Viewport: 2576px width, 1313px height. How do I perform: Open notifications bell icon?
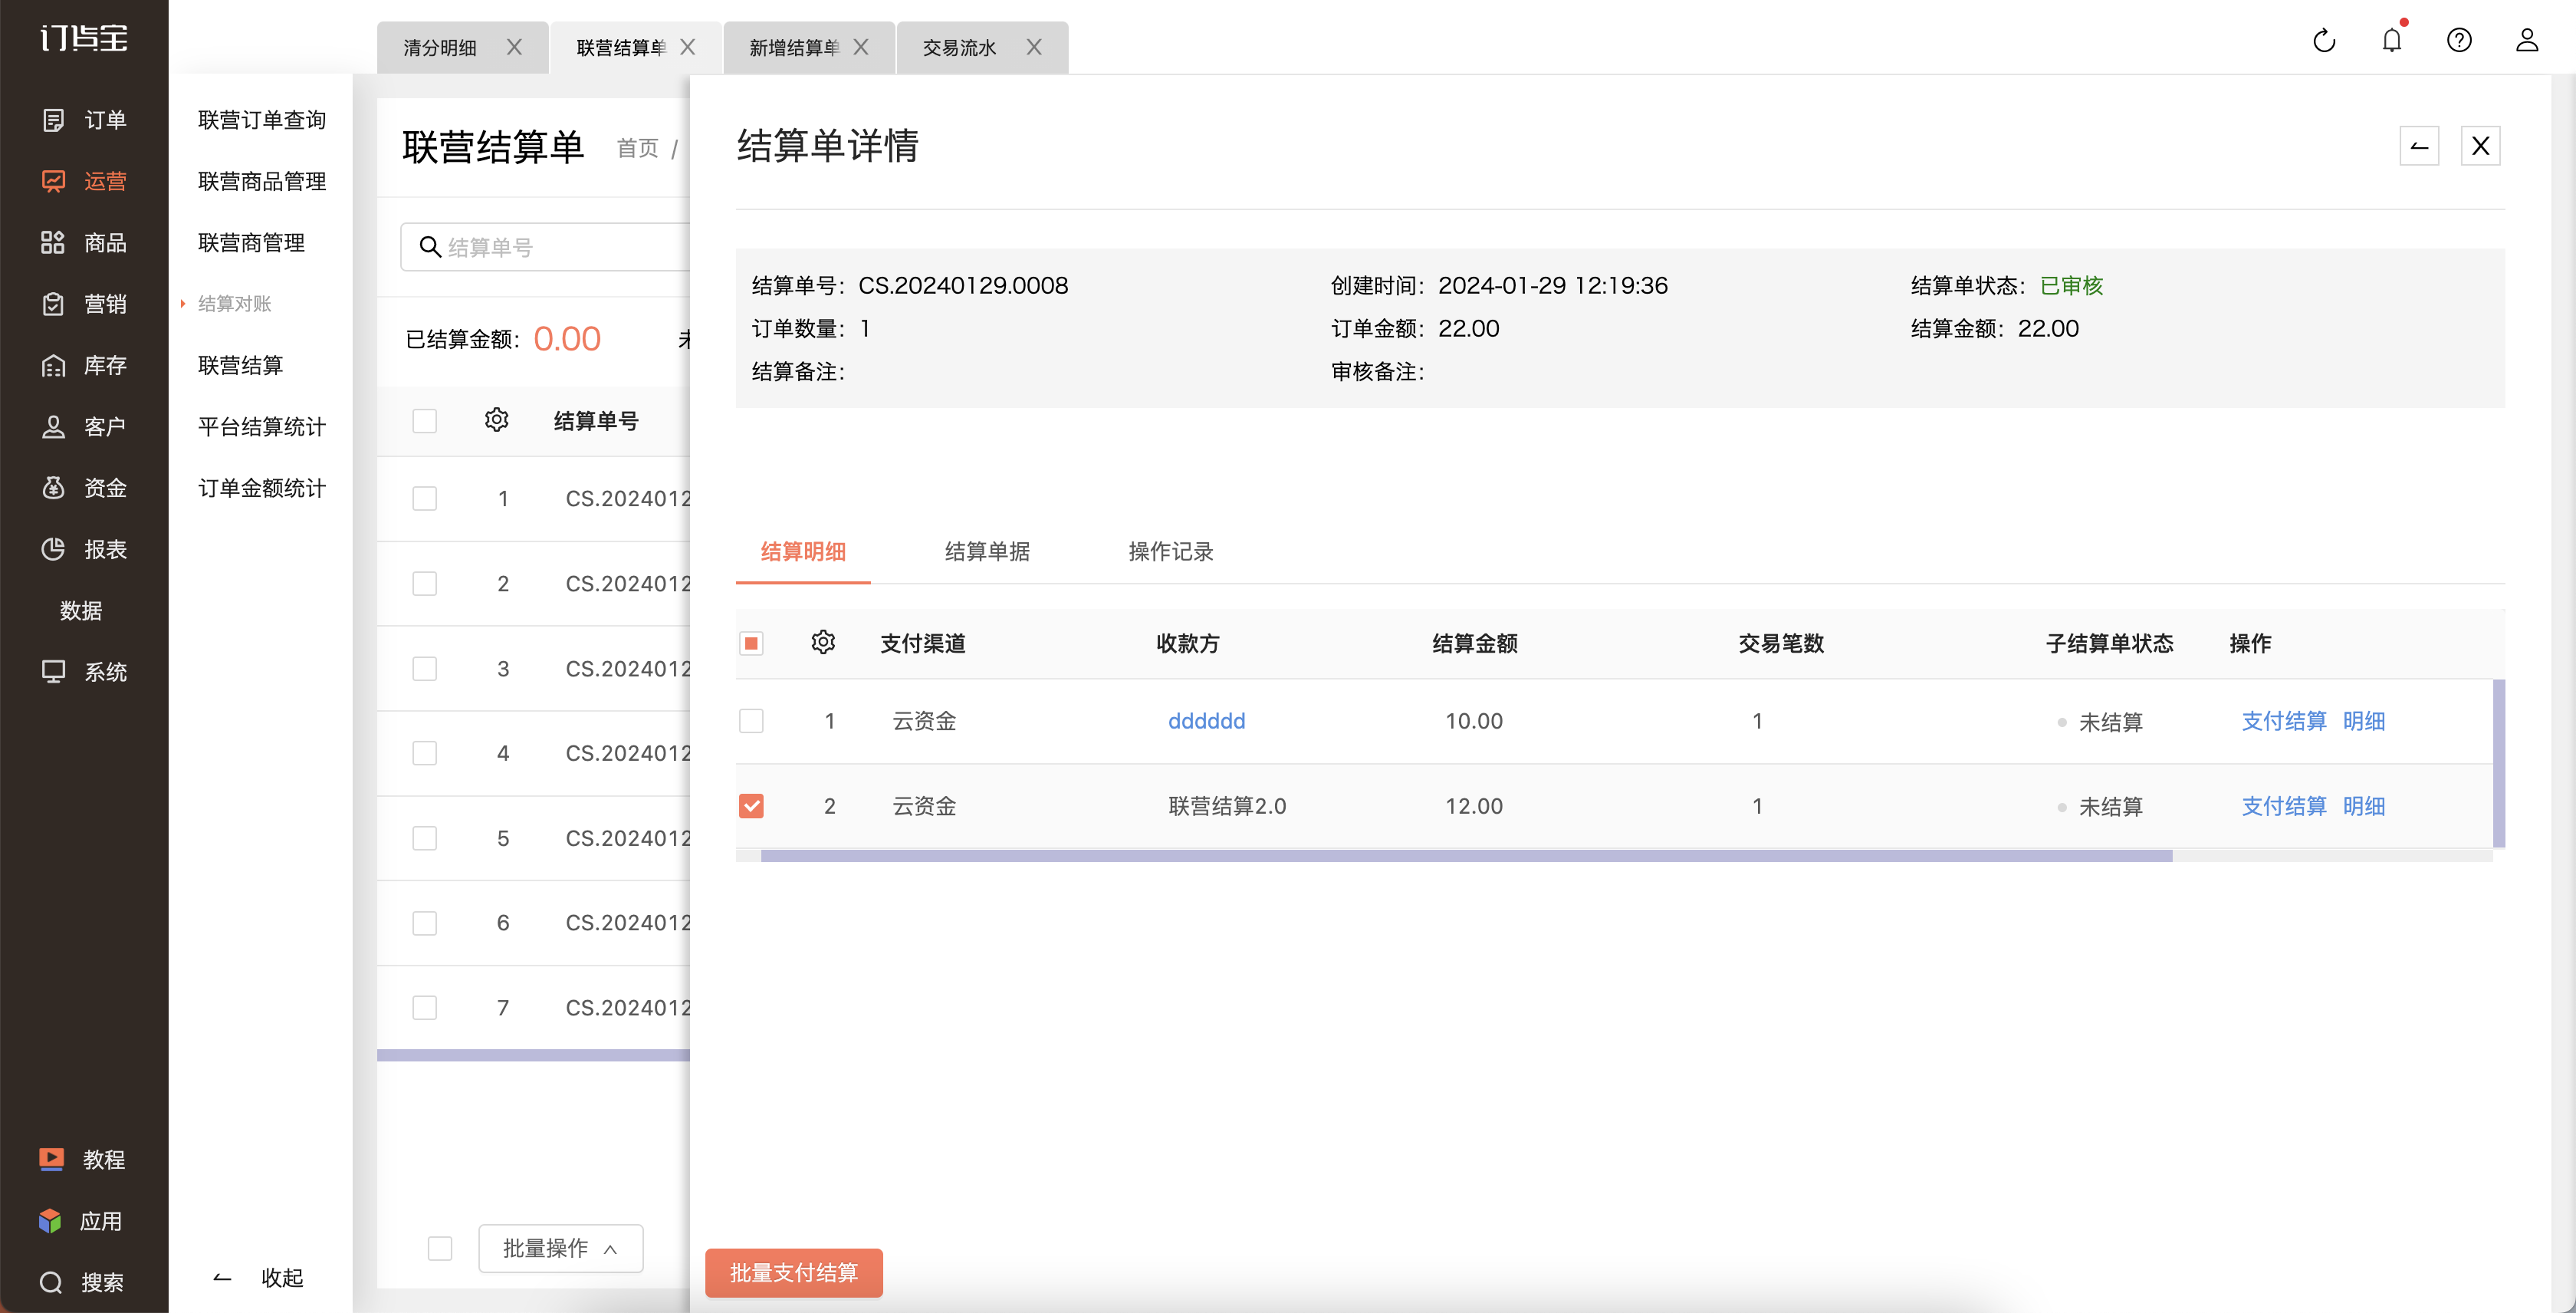[x=2392, y=40]
